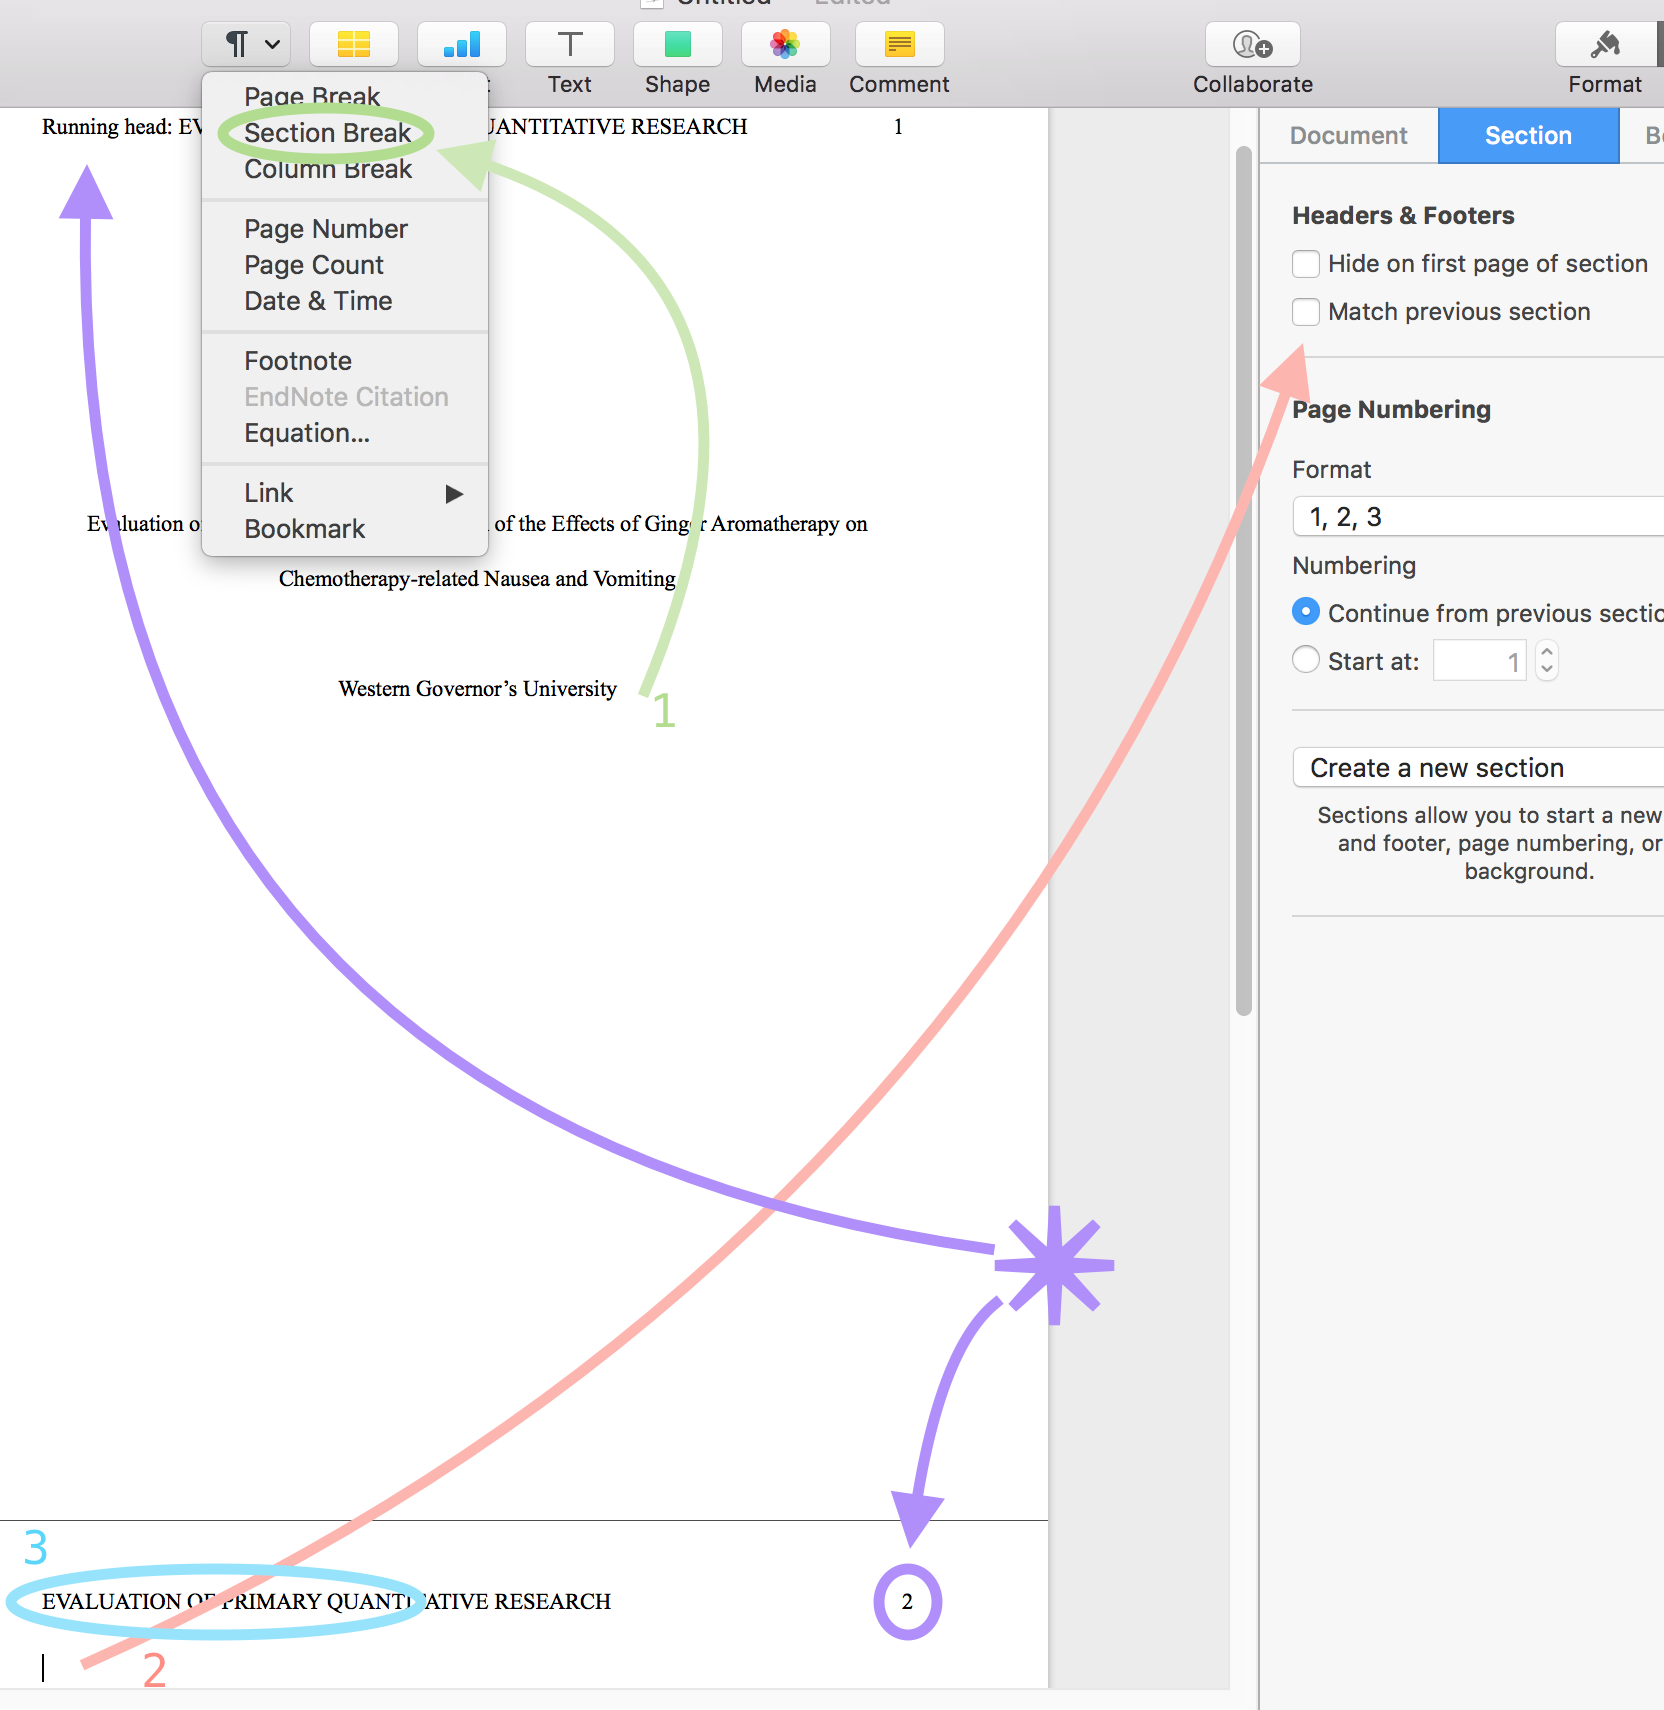Add a Comment using the toolbar icon
This screenshot has height=1710, width=1664.
[x=900, y=44]
